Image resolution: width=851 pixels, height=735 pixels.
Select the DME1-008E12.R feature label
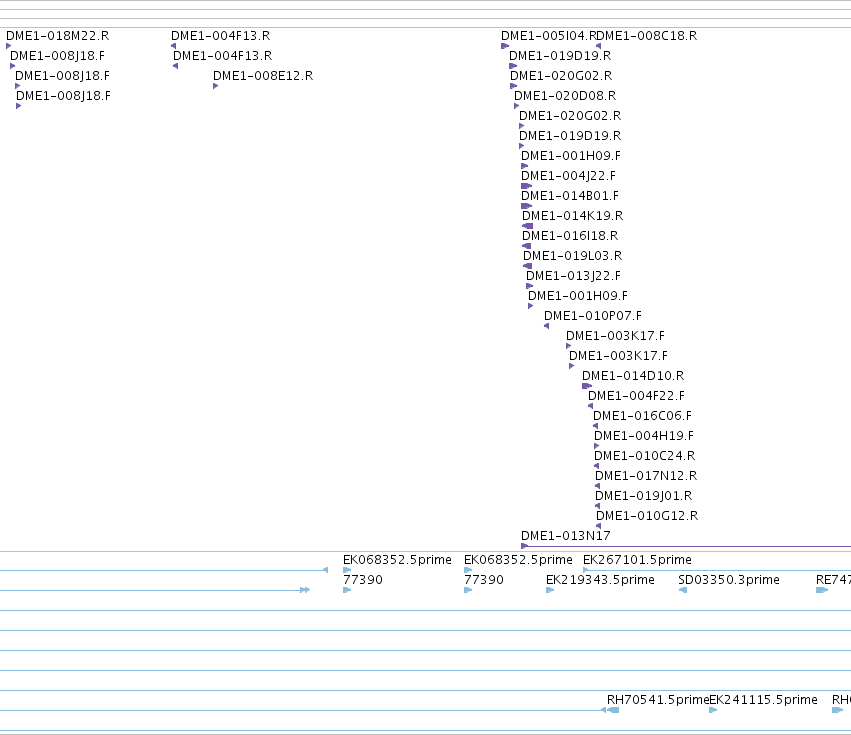click(263, 76)
